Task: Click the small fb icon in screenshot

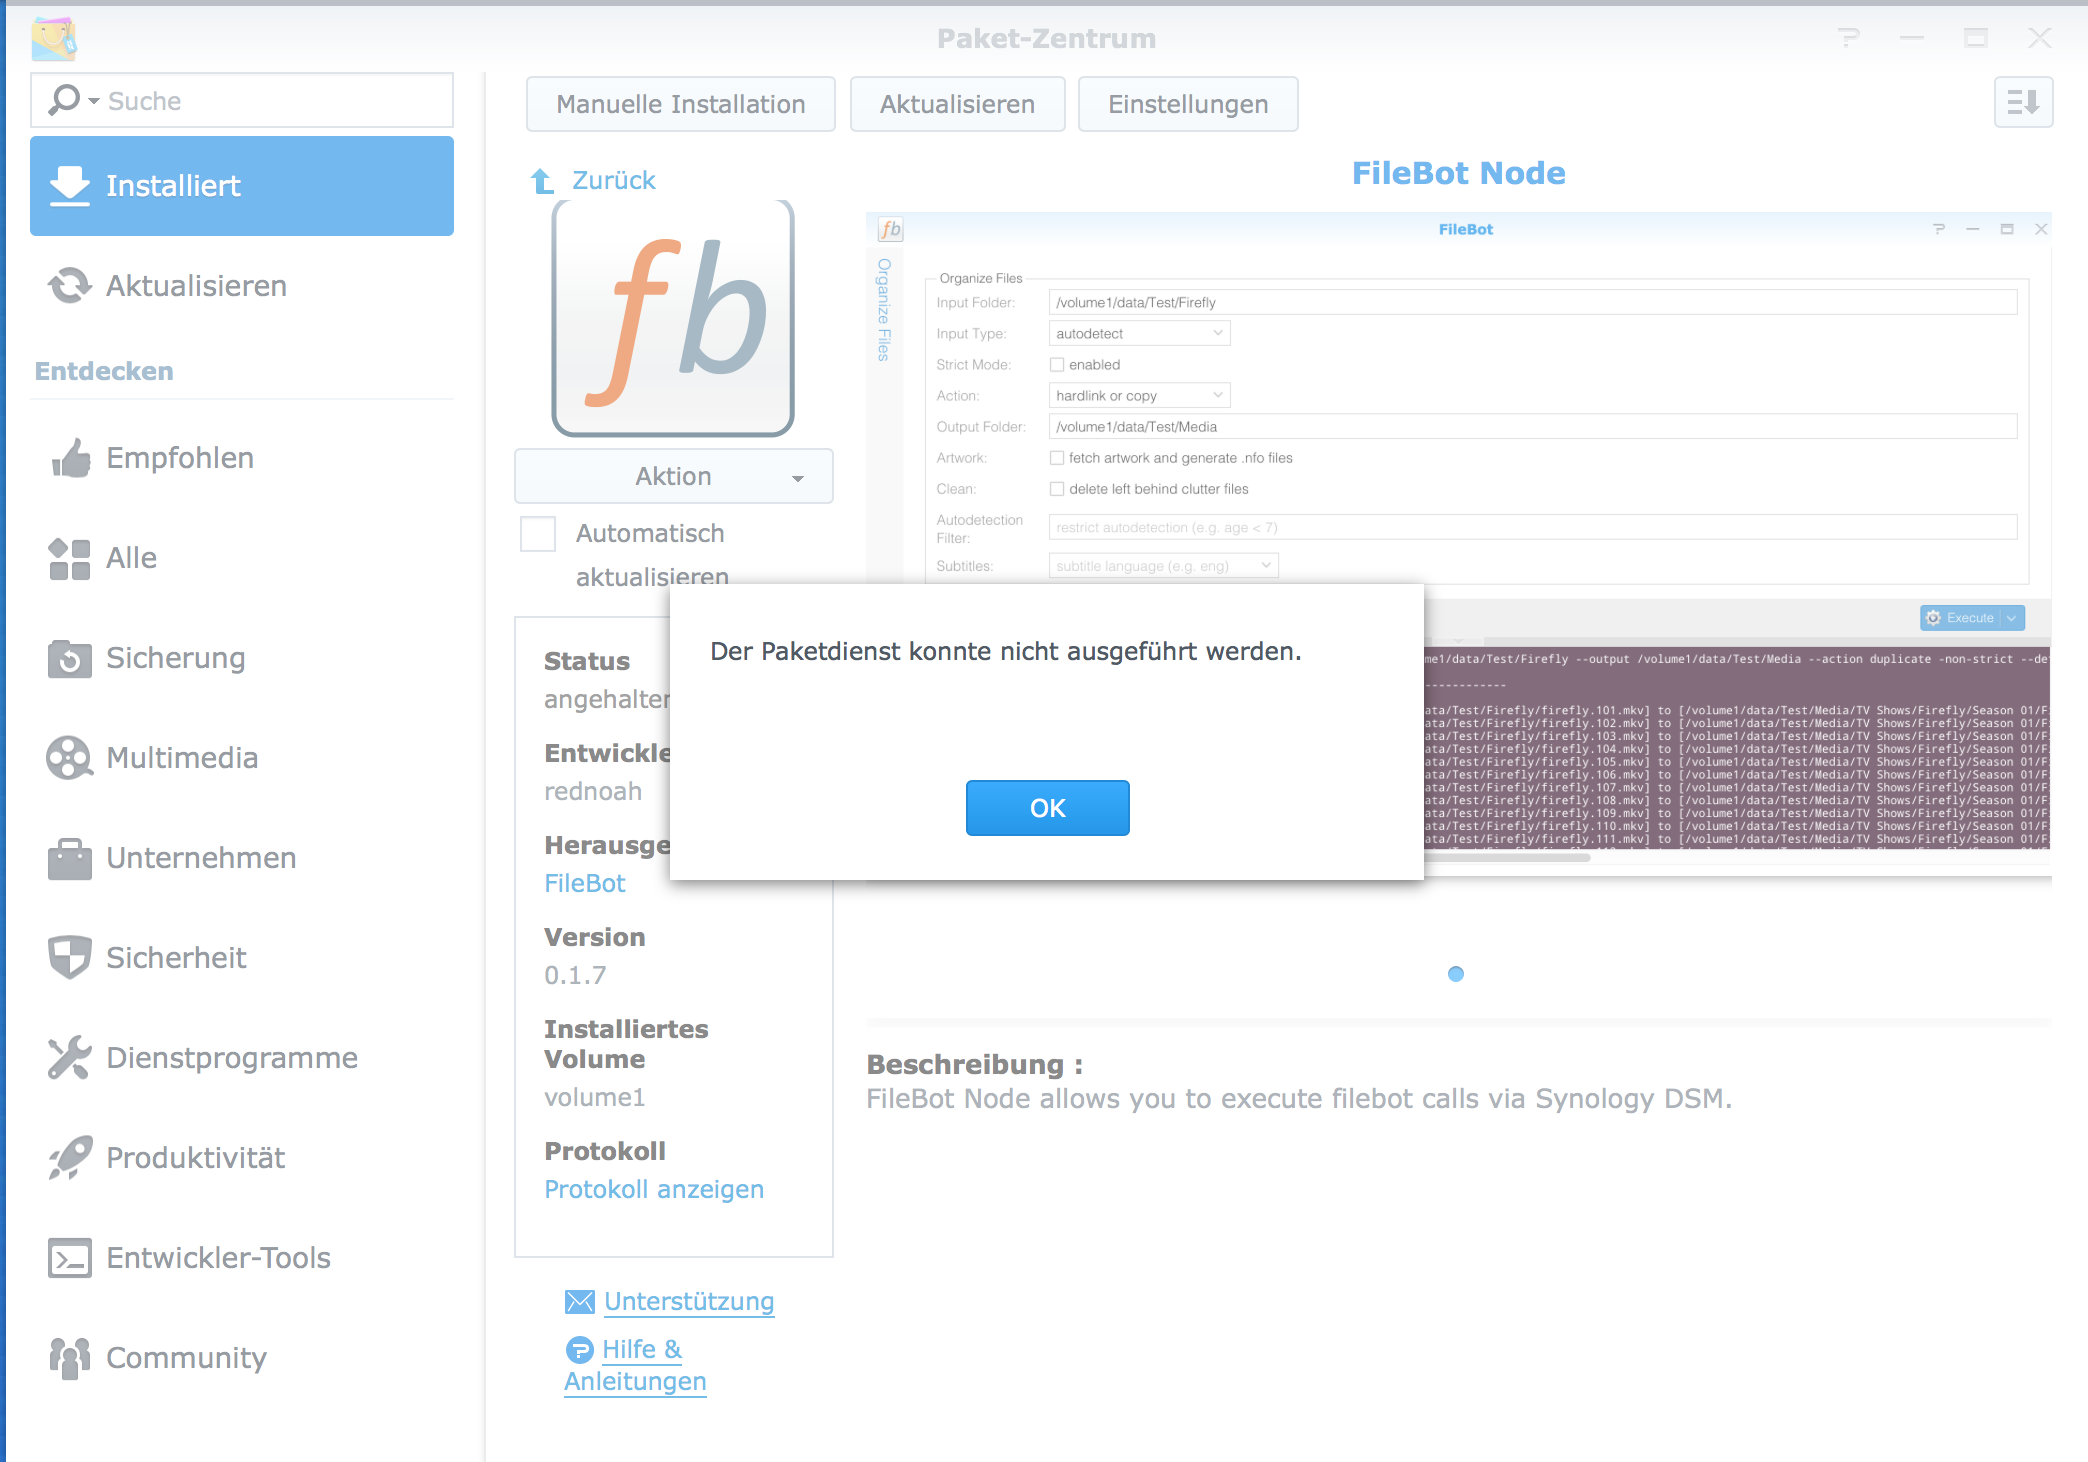Action: (890, 229)
